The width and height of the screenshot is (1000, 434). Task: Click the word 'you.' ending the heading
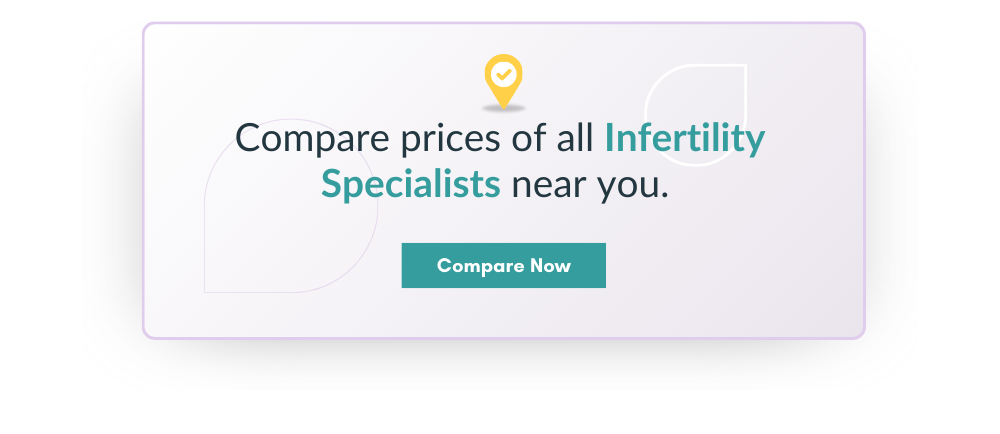[633, 187]
